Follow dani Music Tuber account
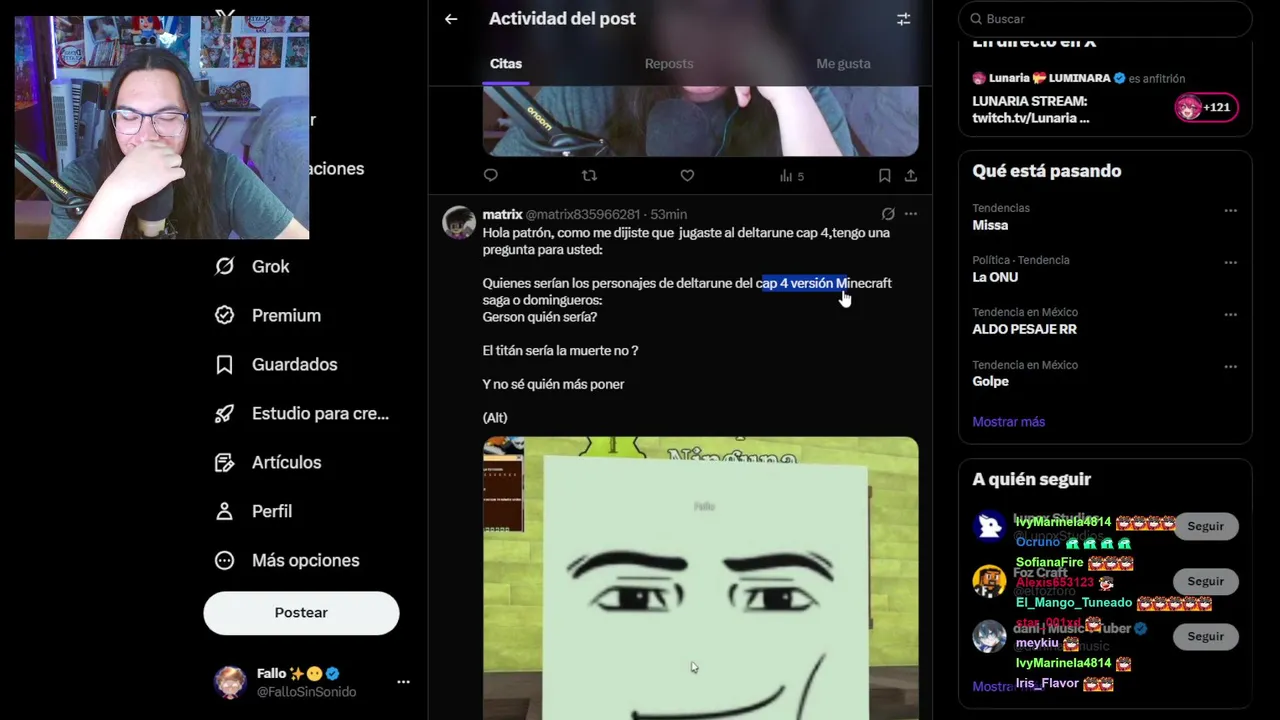This screenshot has width=1280, height=720. tap(1205, 636)
